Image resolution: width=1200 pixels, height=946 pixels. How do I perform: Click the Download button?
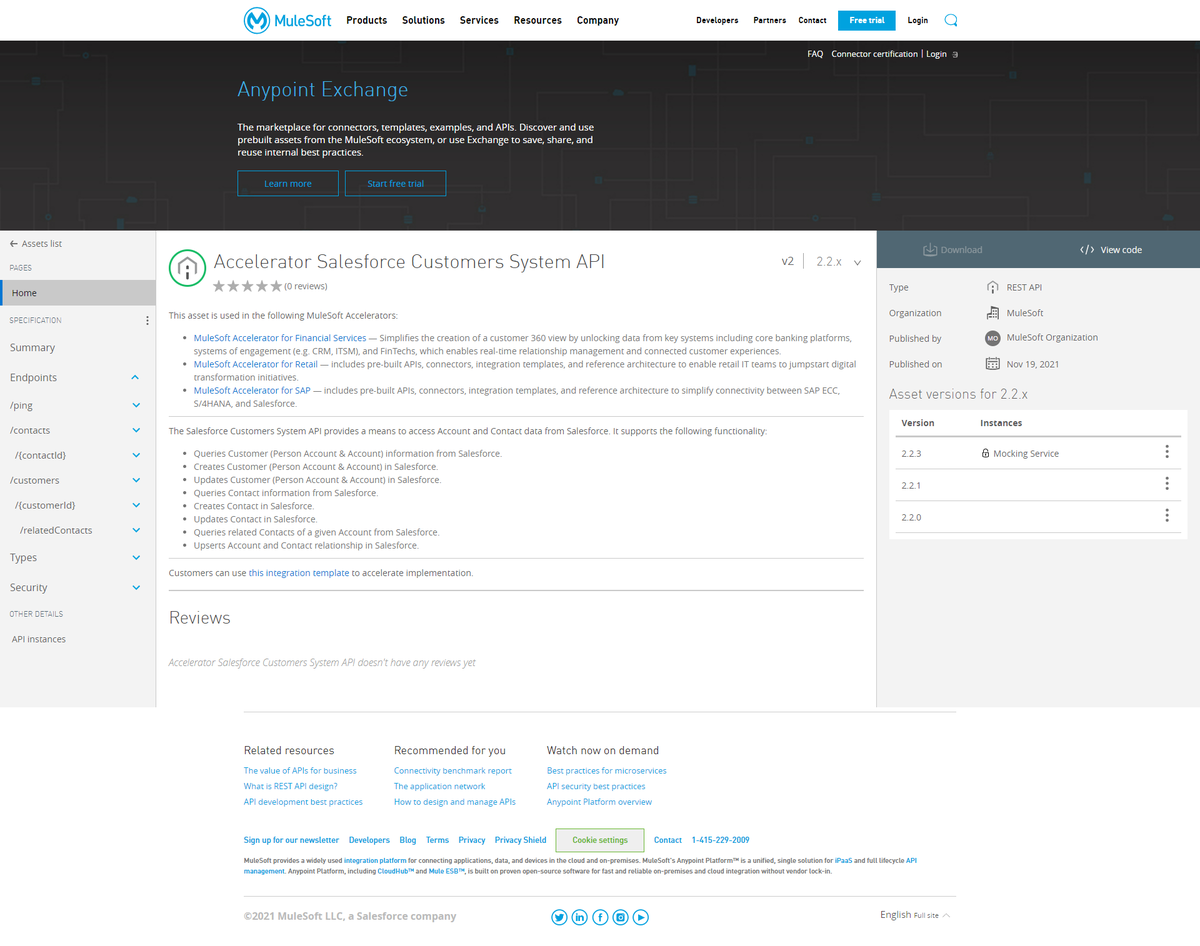click(952, 250)
